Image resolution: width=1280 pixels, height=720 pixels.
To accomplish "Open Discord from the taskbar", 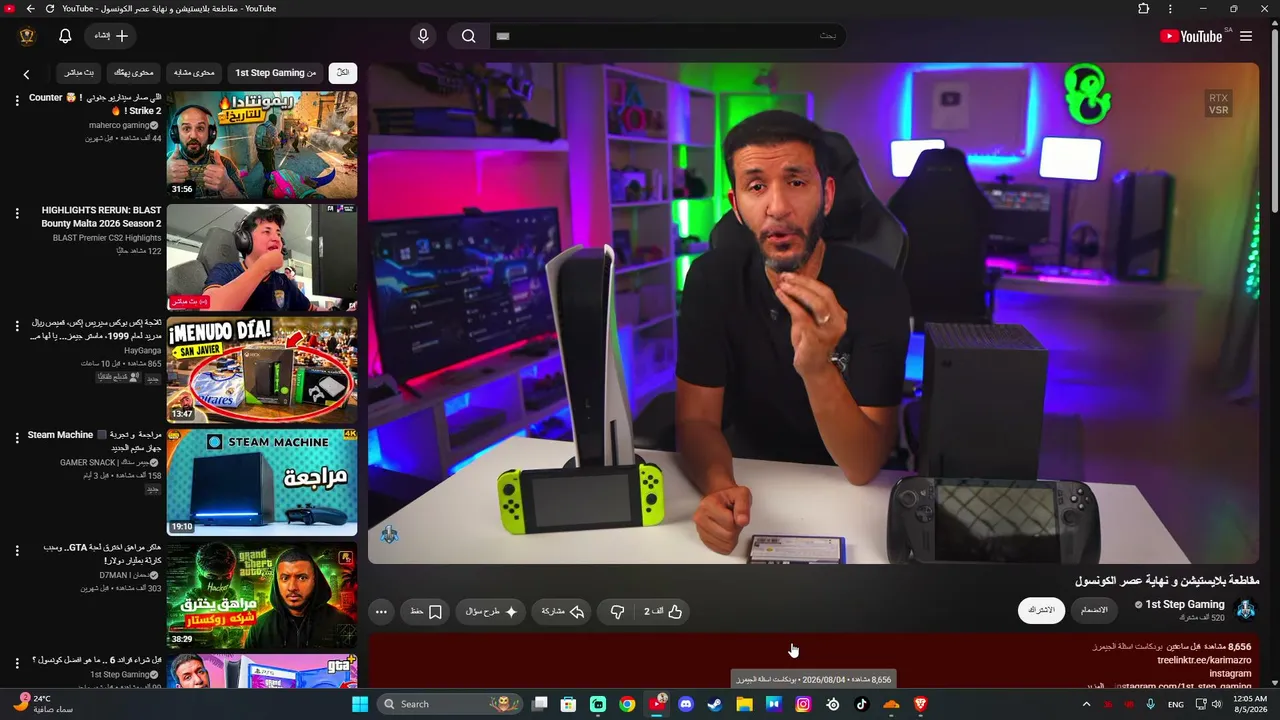I will [x=686, y=704].
